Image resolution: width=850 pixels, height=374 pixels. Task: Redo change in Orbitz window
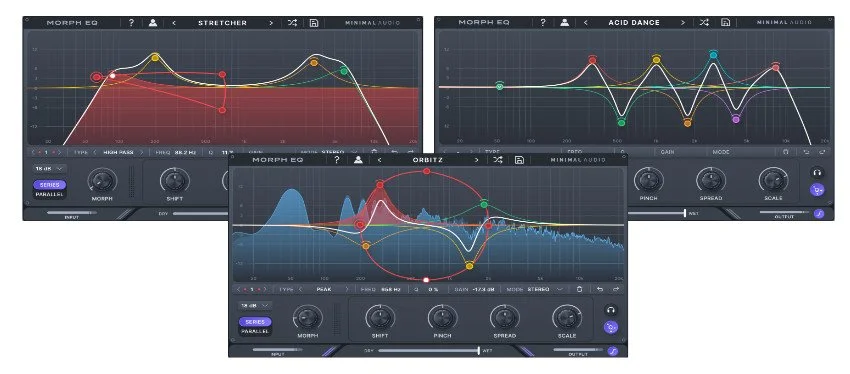click(x=616, y=289)
